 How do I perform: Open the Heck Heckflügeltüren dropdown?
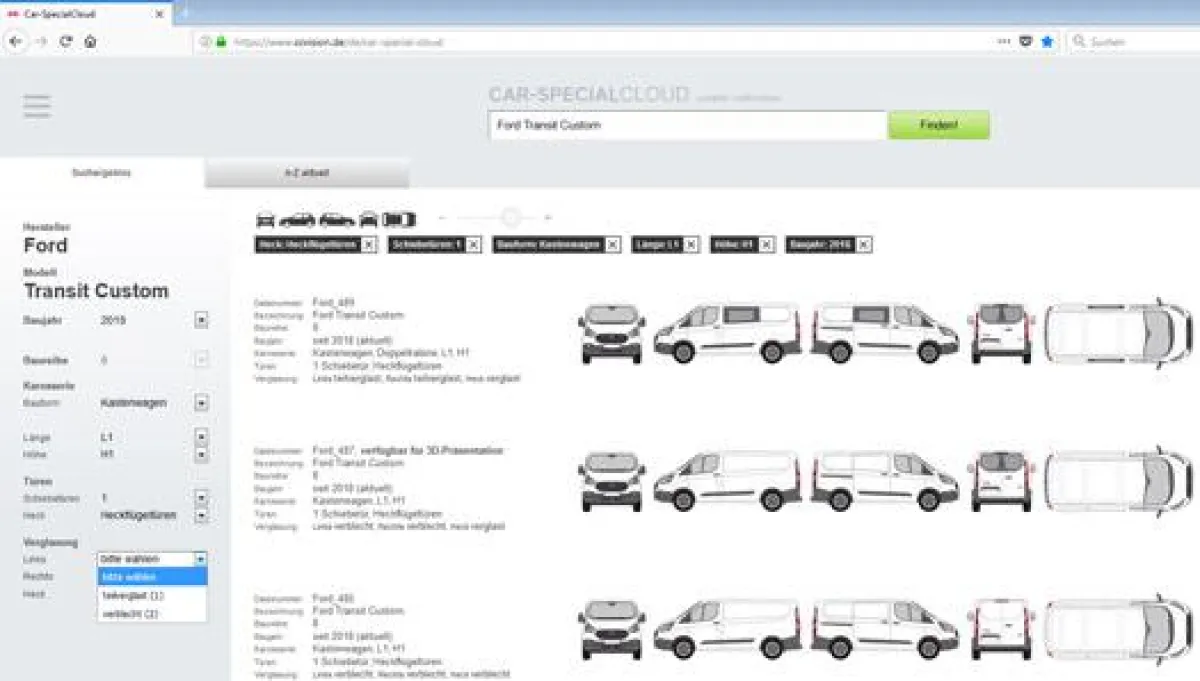(x=201, y=515)
